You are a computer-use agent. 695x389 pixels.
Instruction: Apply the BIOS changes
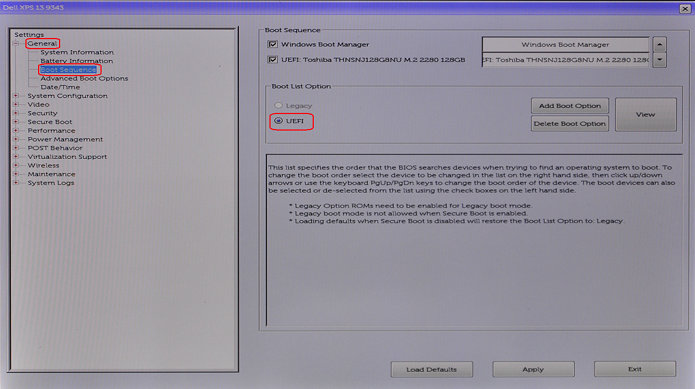(533, 370)
